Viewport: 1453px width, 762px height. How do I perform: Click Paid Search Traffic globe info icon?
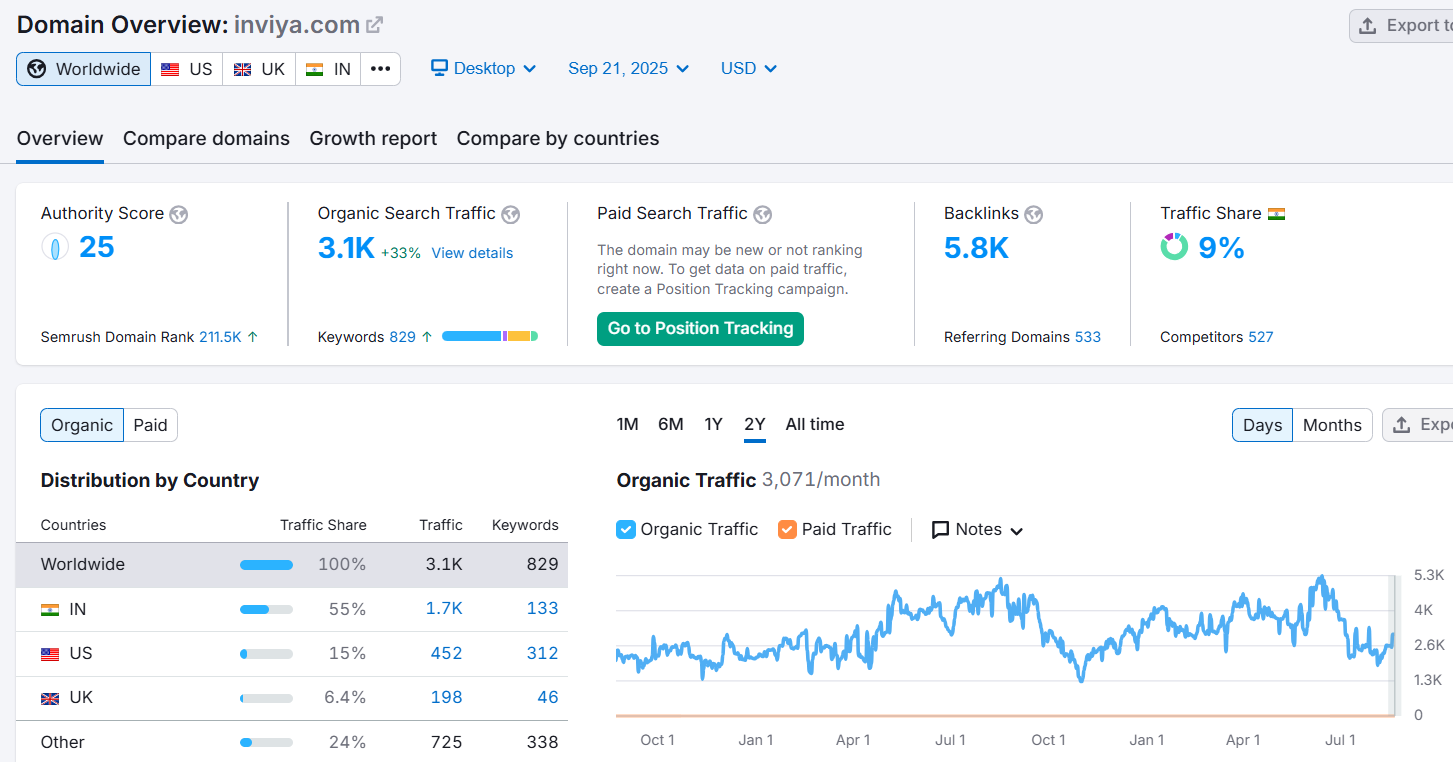pyautogui.click(x=763, y=214)
